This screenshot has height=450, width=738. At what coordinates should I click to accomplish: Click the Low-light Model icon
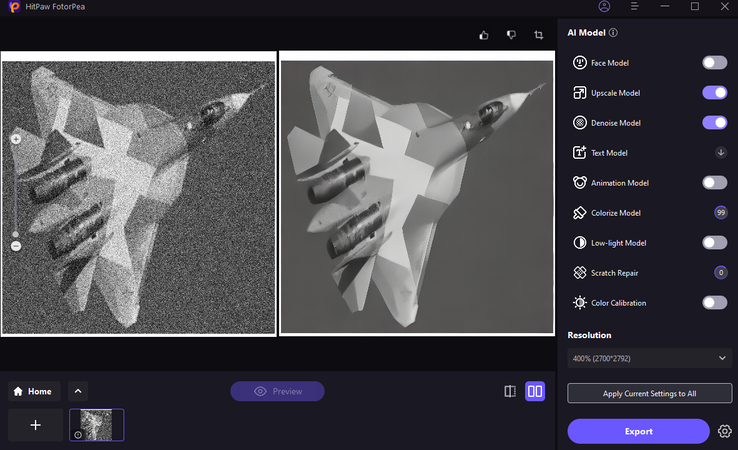579,243
